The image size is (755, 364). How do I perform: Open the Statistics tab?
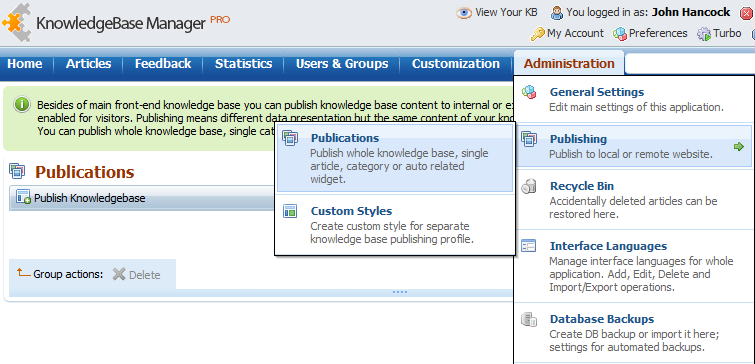tap(243, 64)
